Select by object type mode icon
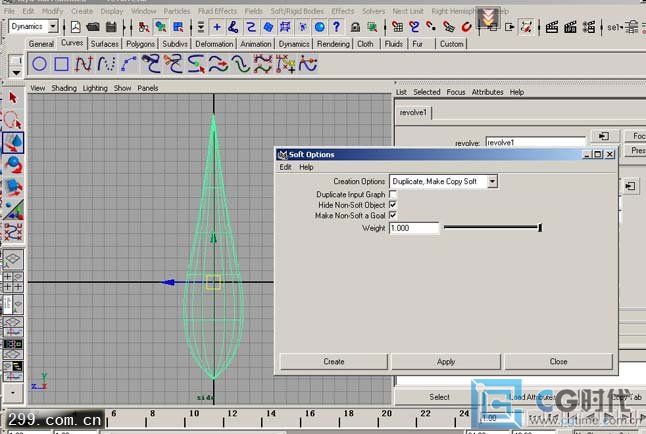The width and height of the screenshot is (646, 434). (161, 27)
